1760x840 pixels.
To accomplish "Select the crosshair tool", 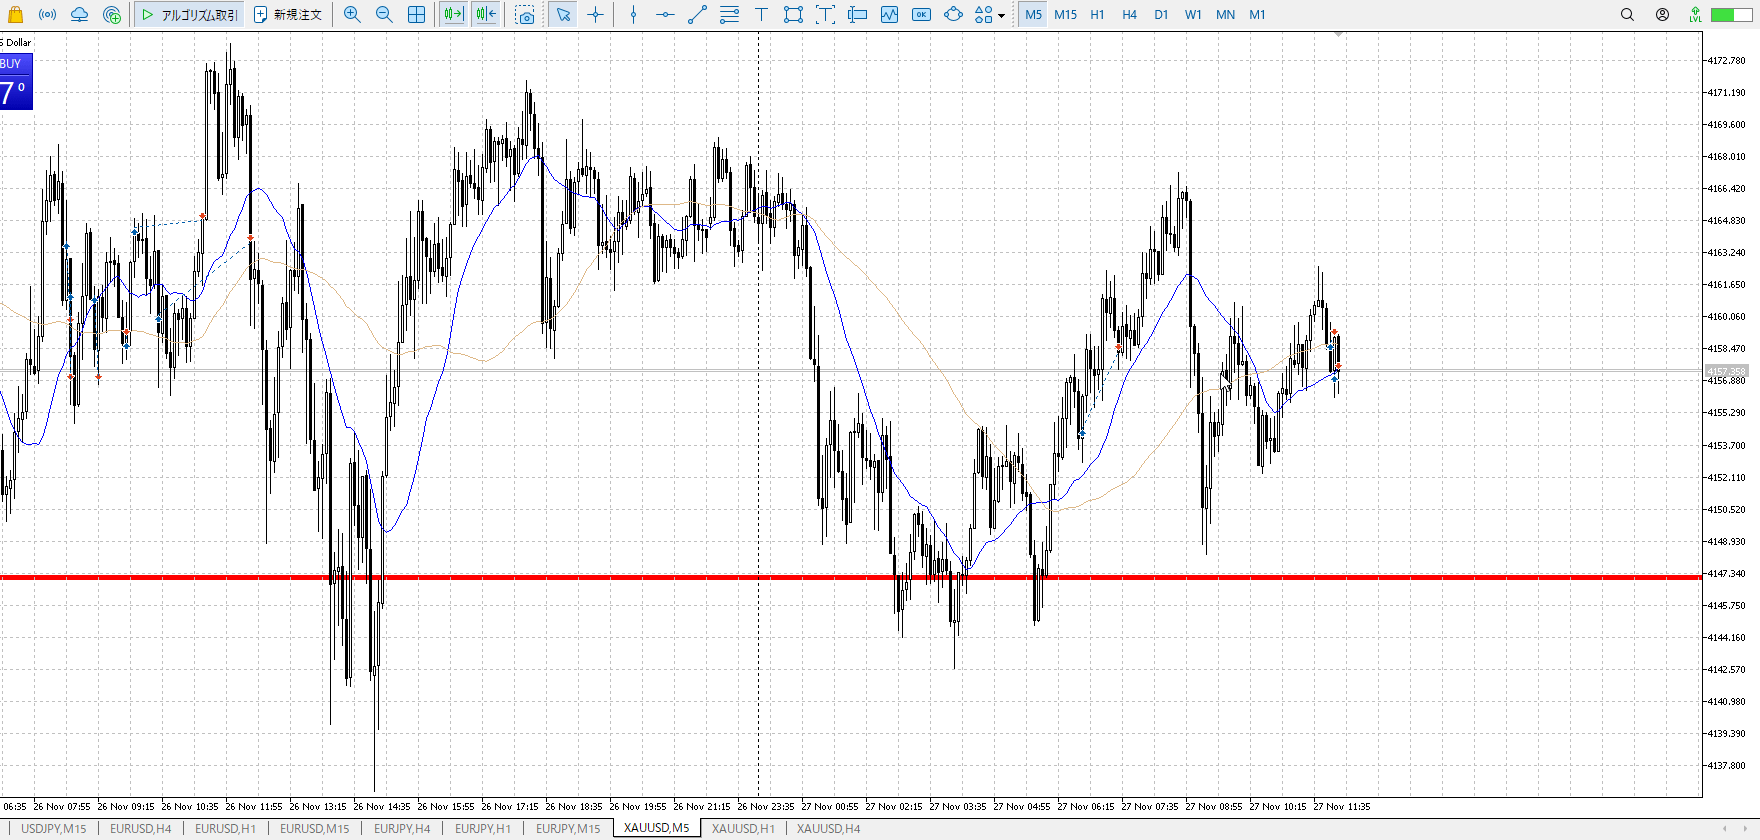I will (596, 15).
